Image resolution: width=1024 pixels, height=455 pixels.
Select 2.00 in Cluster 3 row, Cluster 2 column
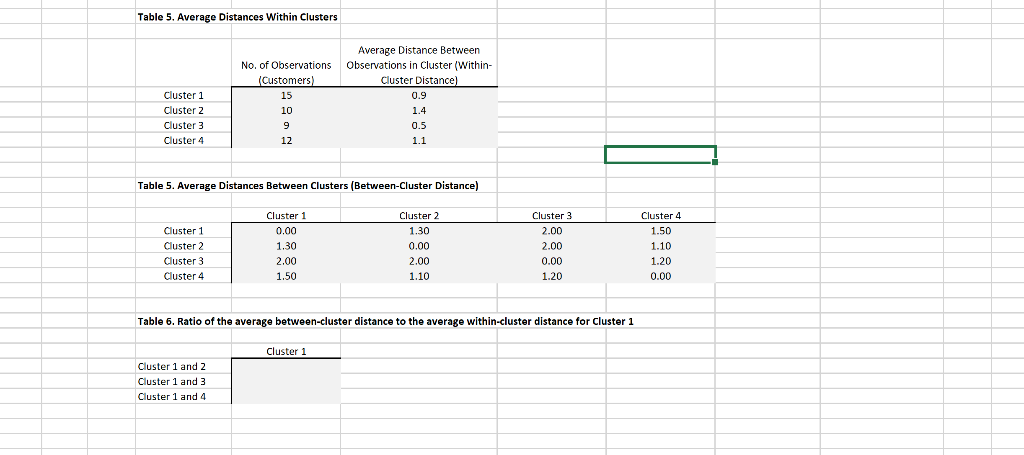(x=419, y=261)
